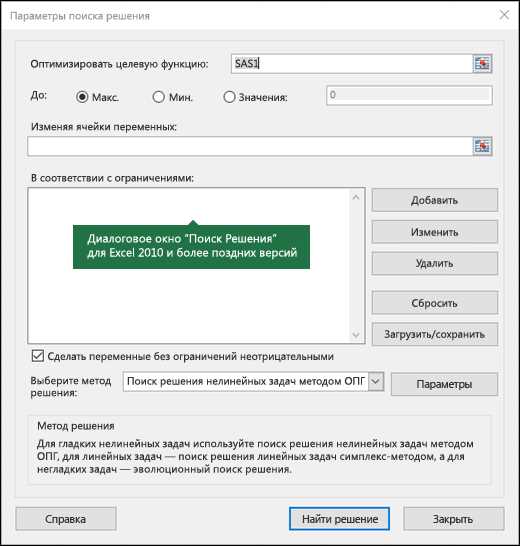This screenshot has height=546, width=520.
Task: Click the objective function input field containing $A$1
Action: point(352,64)
